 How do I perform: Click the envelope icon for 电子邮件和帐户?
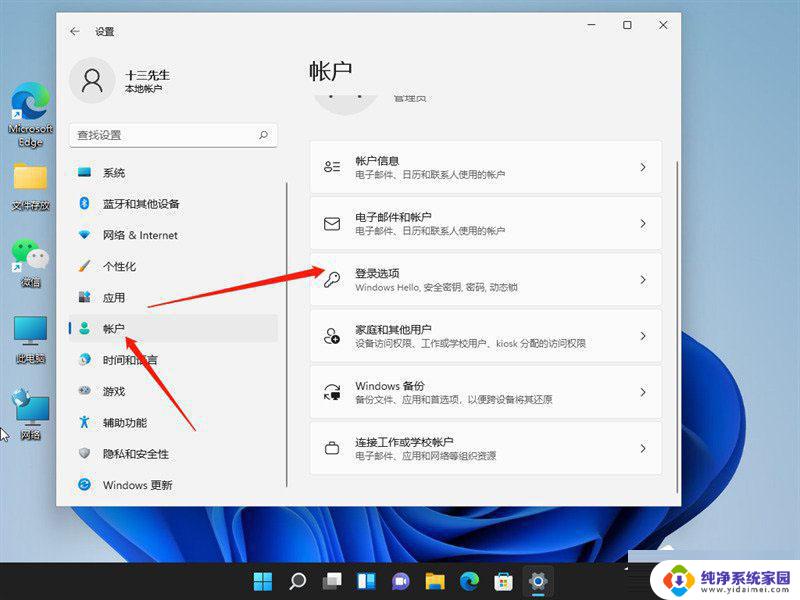[332, 223]
